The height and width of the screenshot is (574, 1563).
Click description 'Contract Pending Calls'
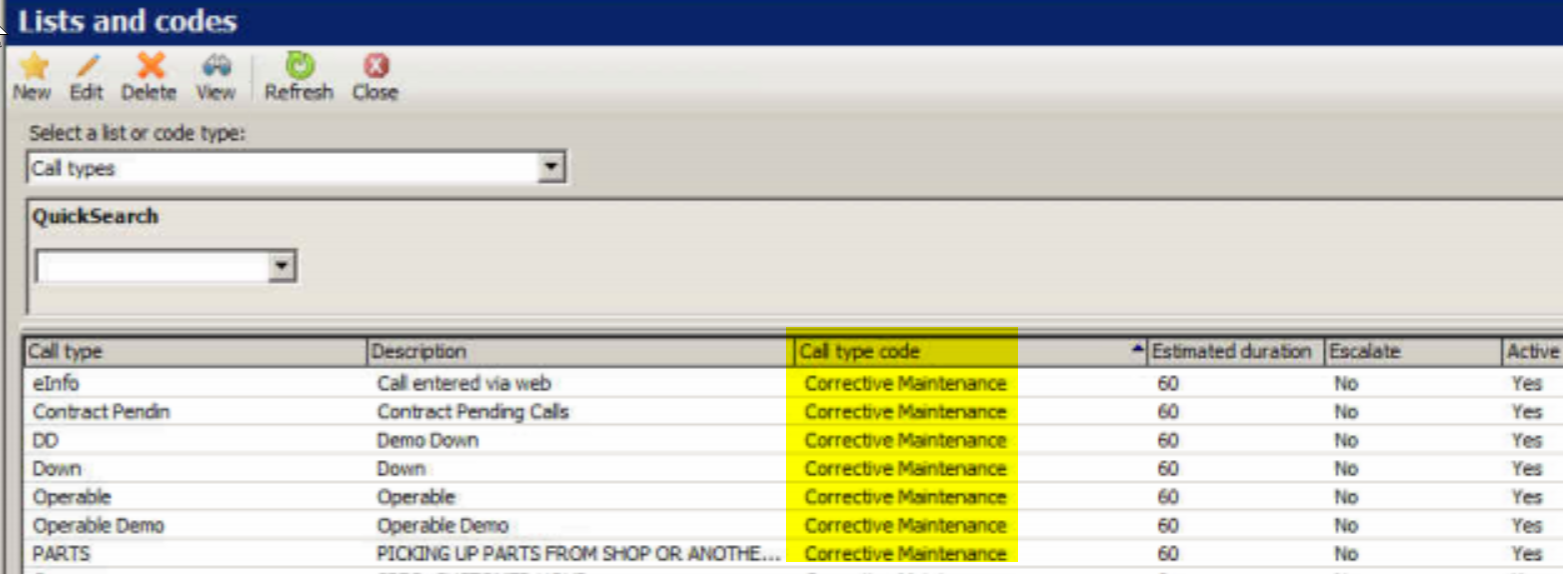pyautogui.click(x=473, y=412)
